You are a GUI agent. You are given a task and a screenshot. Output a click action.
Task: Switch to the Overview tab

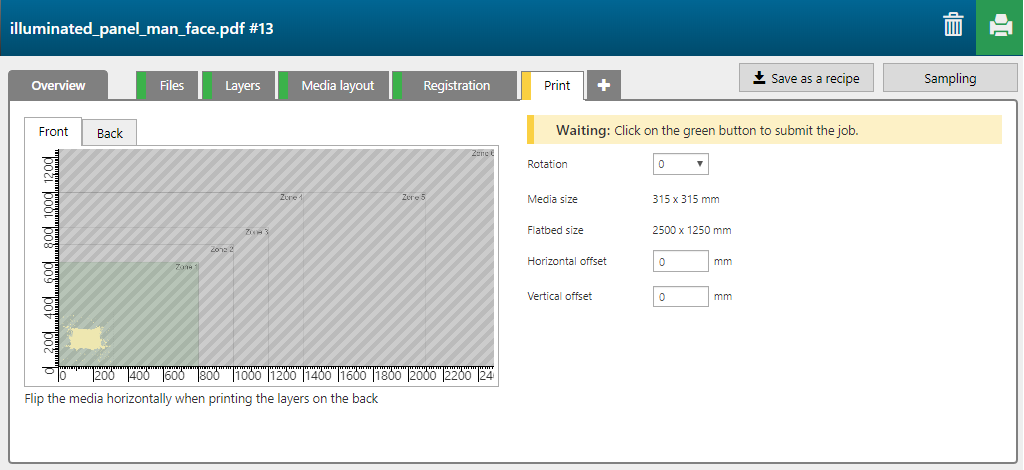(58, 86)
